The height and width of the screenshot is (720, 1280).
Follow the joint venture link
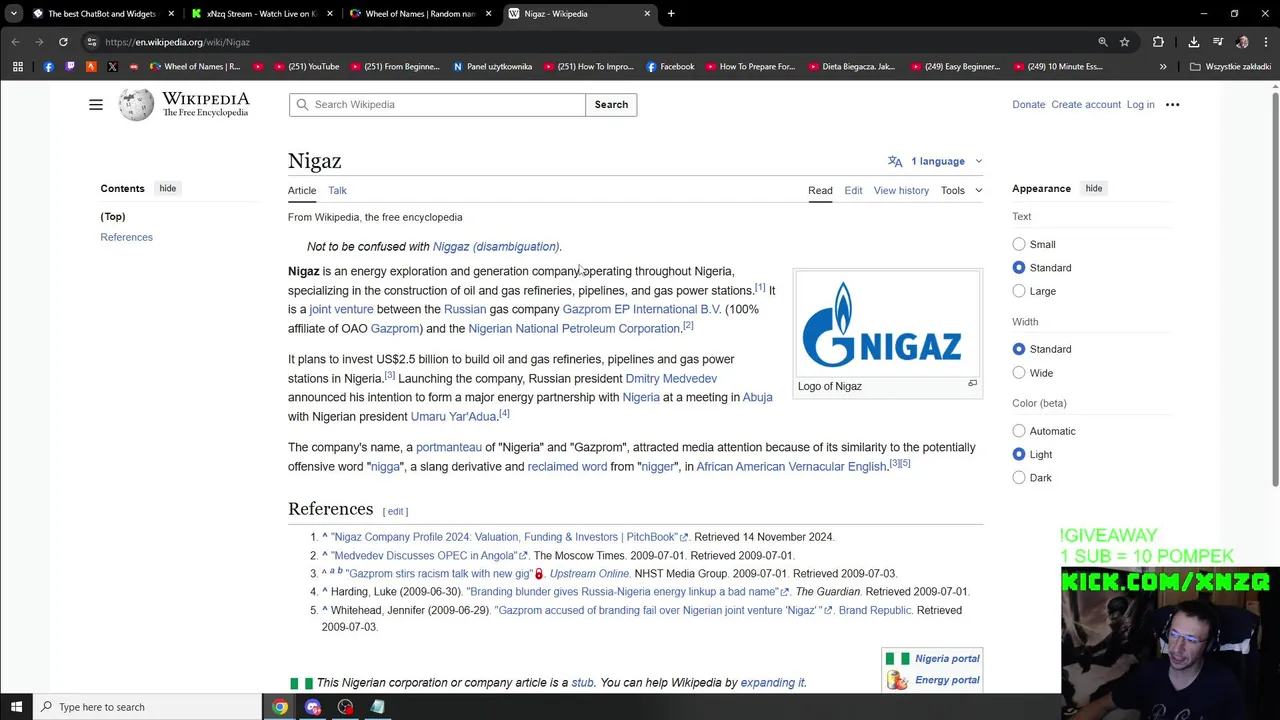(341, 309)
